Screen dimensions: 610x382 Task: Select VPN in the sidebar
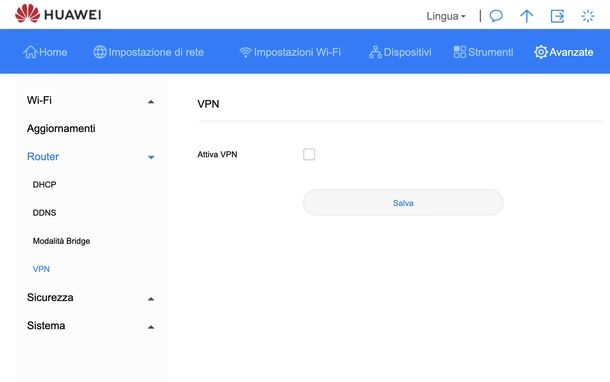(x=41, y=269)
